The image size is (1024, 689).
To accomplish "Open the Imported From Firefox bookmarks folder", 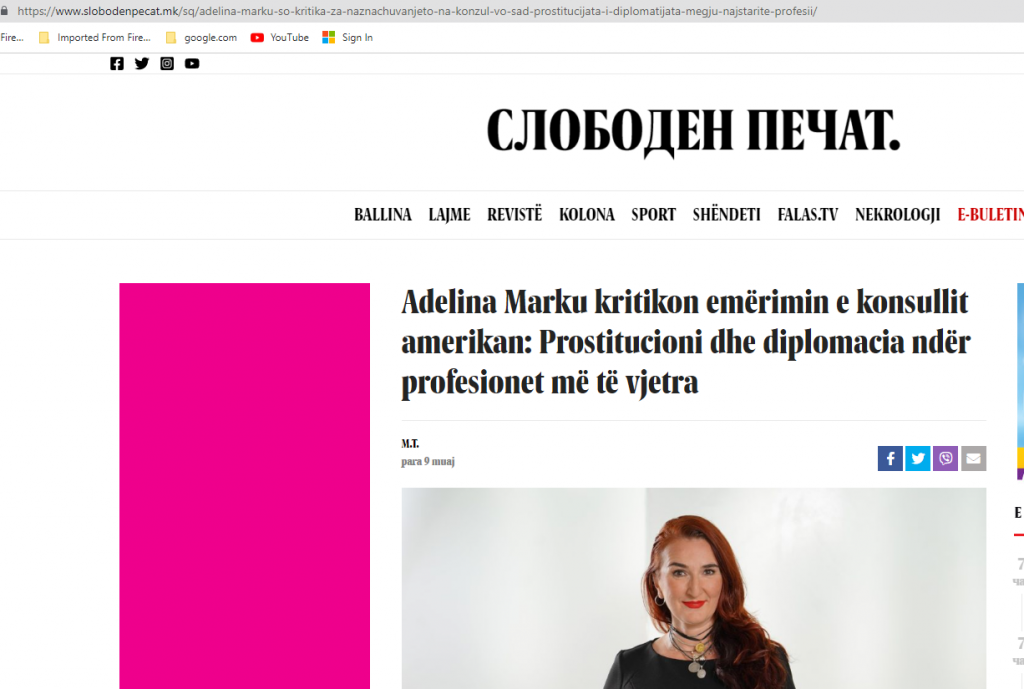I will click(x=95, y=38).
